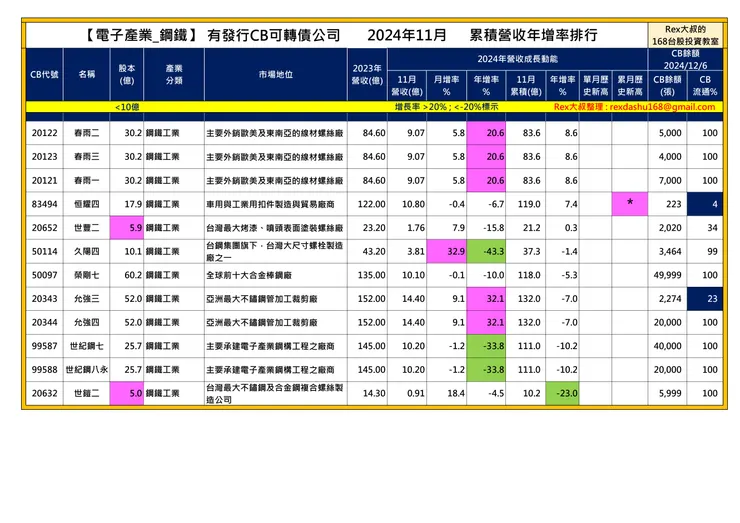The height and width of the screenshot is (523, 740).
Task: Click the name 世豐二
Action: pos(86,228)
